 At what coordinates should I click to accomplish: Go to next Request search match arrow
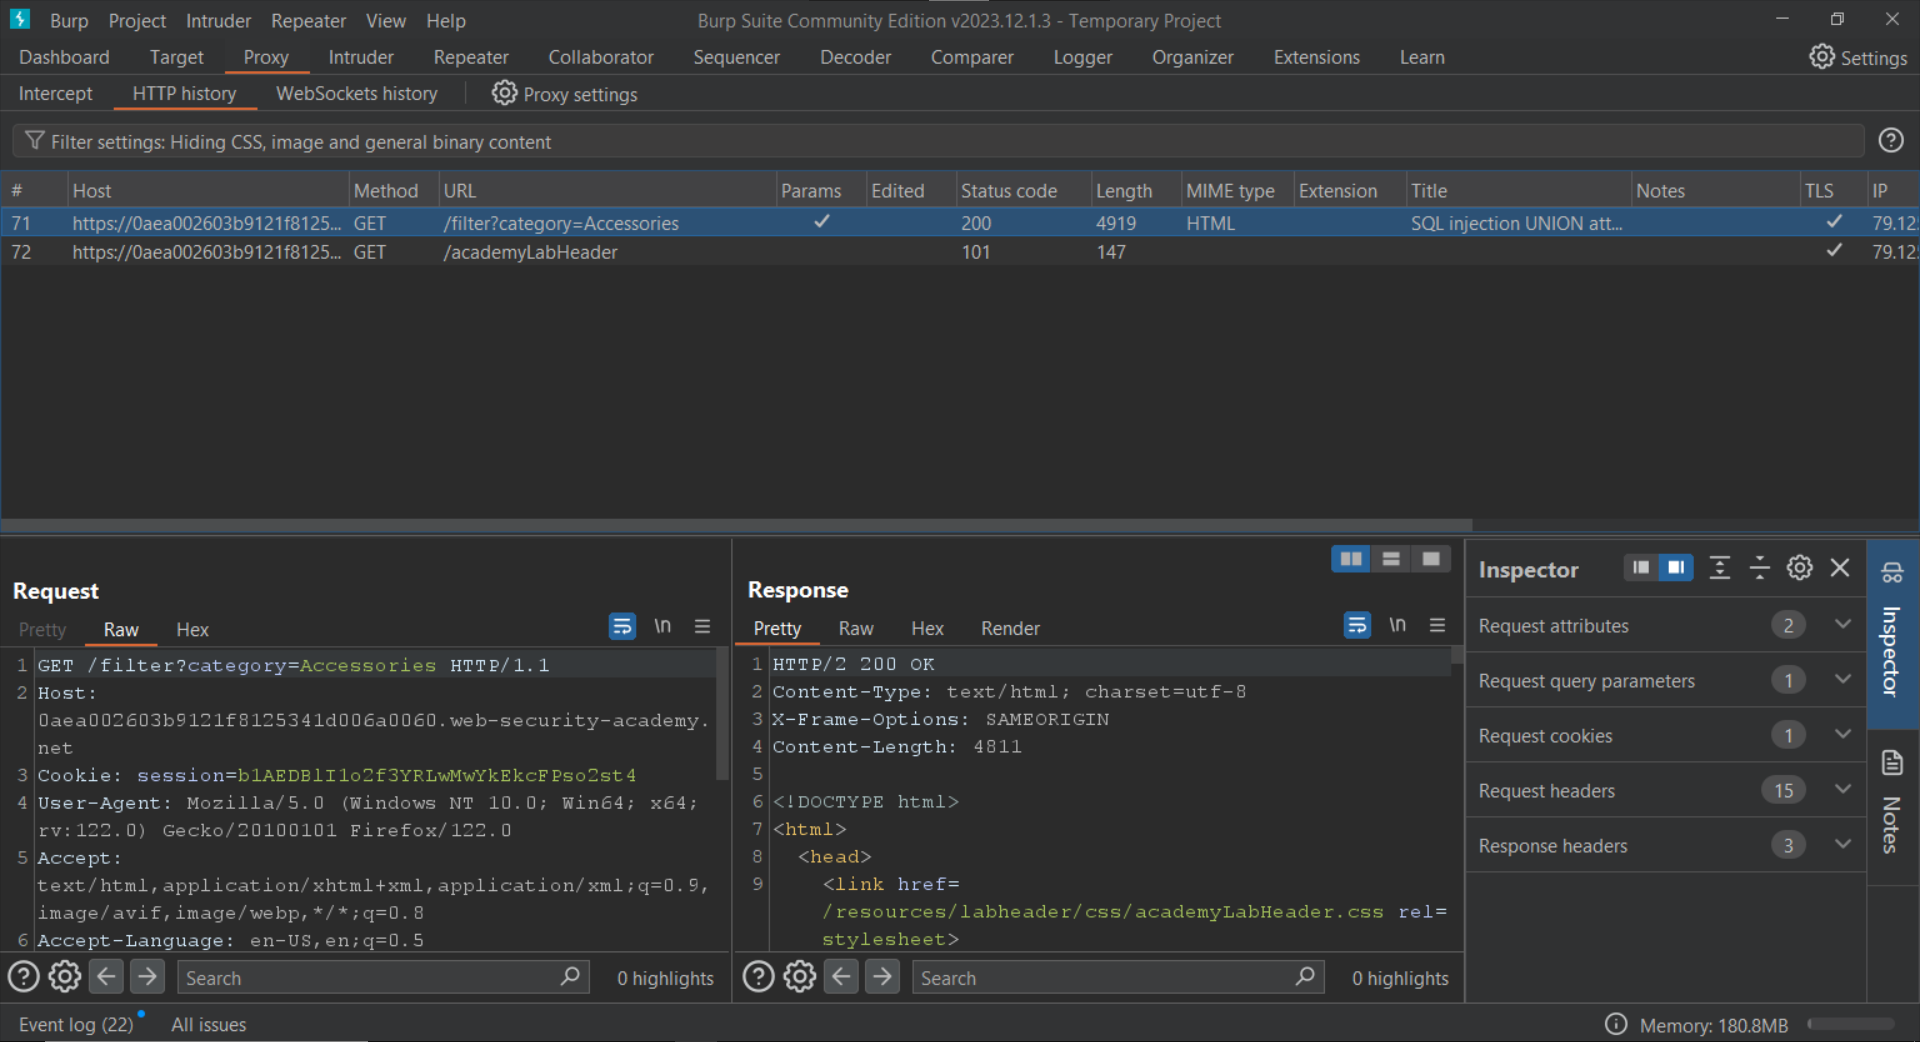click(x=147, y=977)
